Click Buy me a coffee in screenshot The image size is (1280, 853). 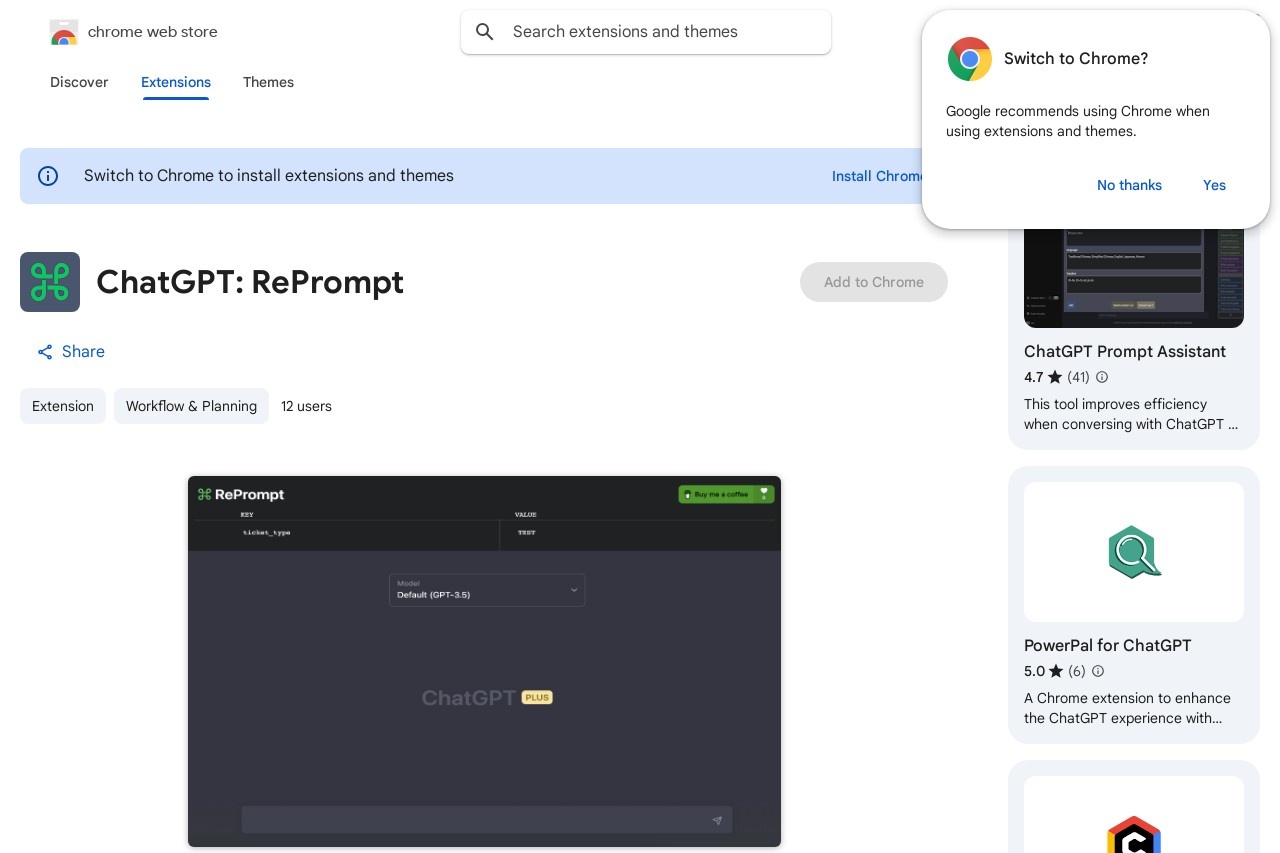tap(726, 494)
